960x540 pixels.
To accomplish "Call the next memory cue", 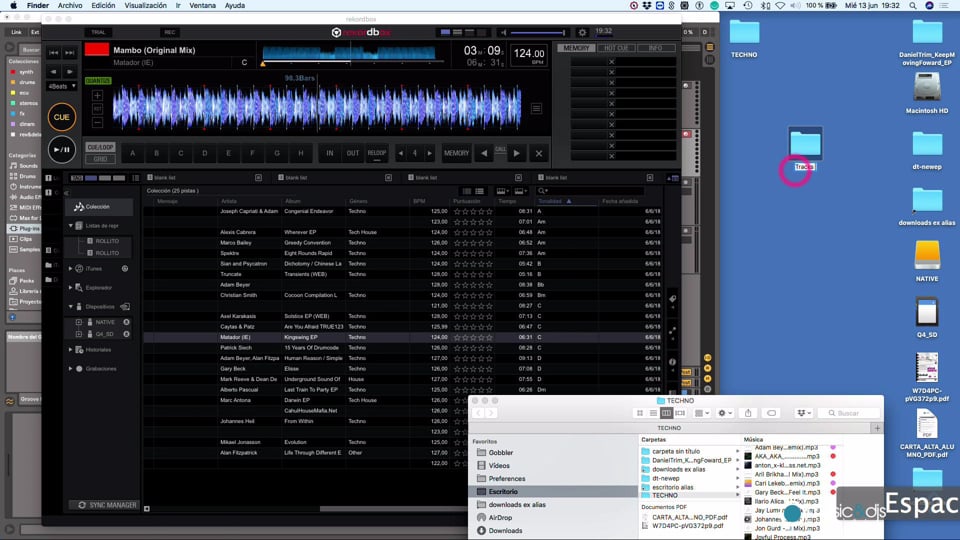I will pos(516,153).
